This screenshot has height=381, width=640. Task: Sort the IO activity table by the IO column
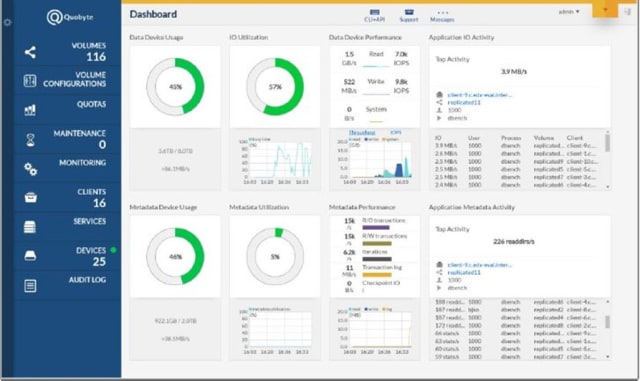(438, 138)
